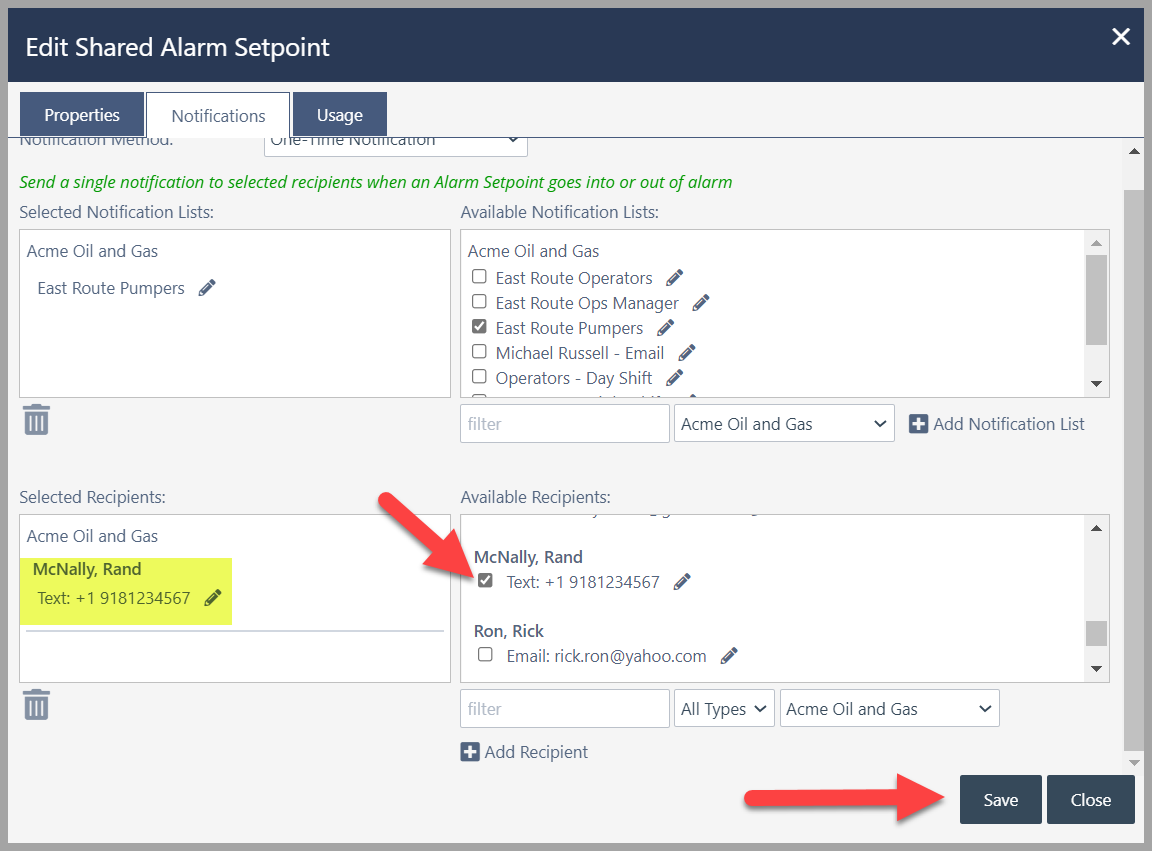
Task: Open the All Types recipient filter dropdown
Action: click(x=724, y=708)
